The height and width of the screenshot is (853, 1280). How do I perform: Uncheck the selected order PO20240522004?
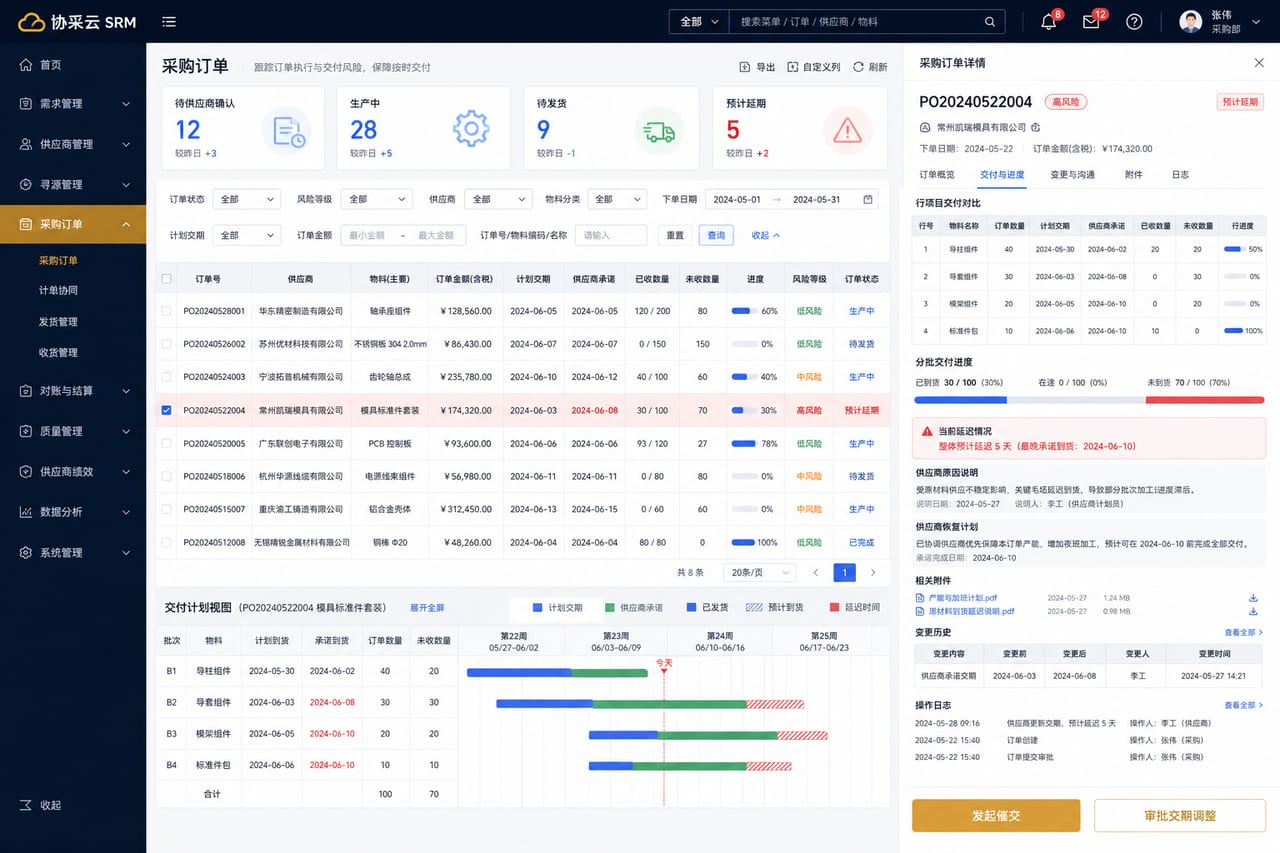click(167, 410)
